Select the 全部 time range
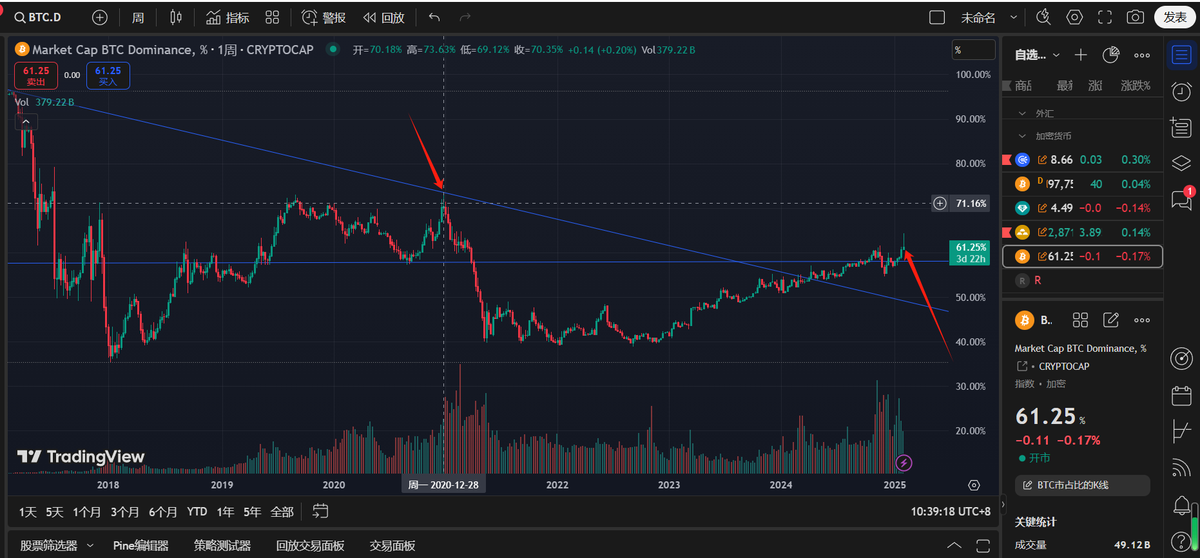 282,511
